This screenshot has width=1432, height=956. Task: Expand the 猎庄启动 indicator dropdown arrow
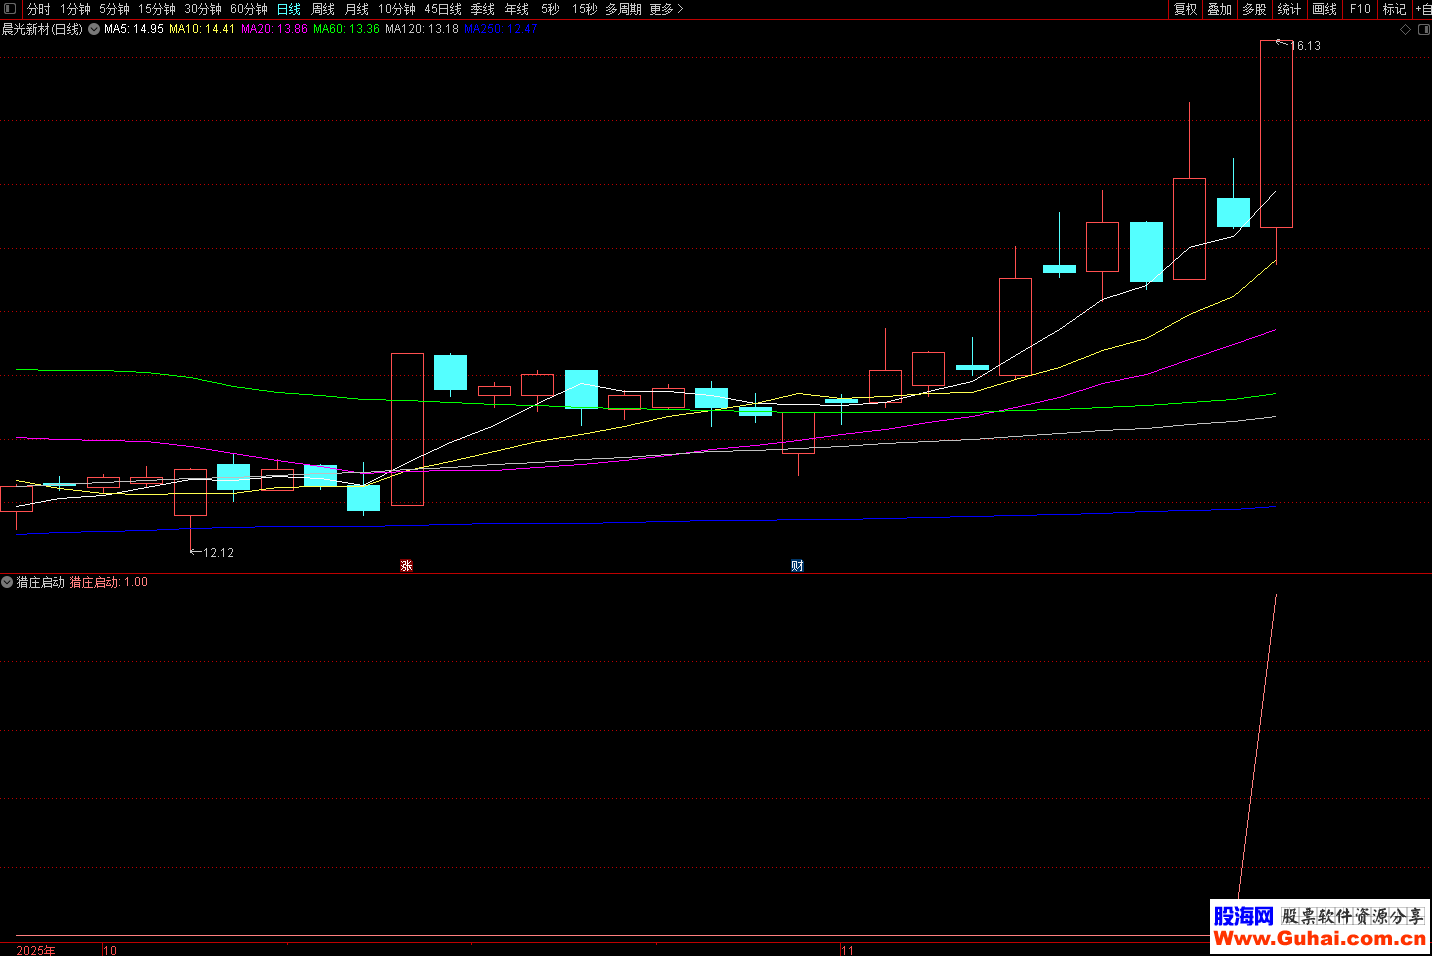click(x=7, y=582)
